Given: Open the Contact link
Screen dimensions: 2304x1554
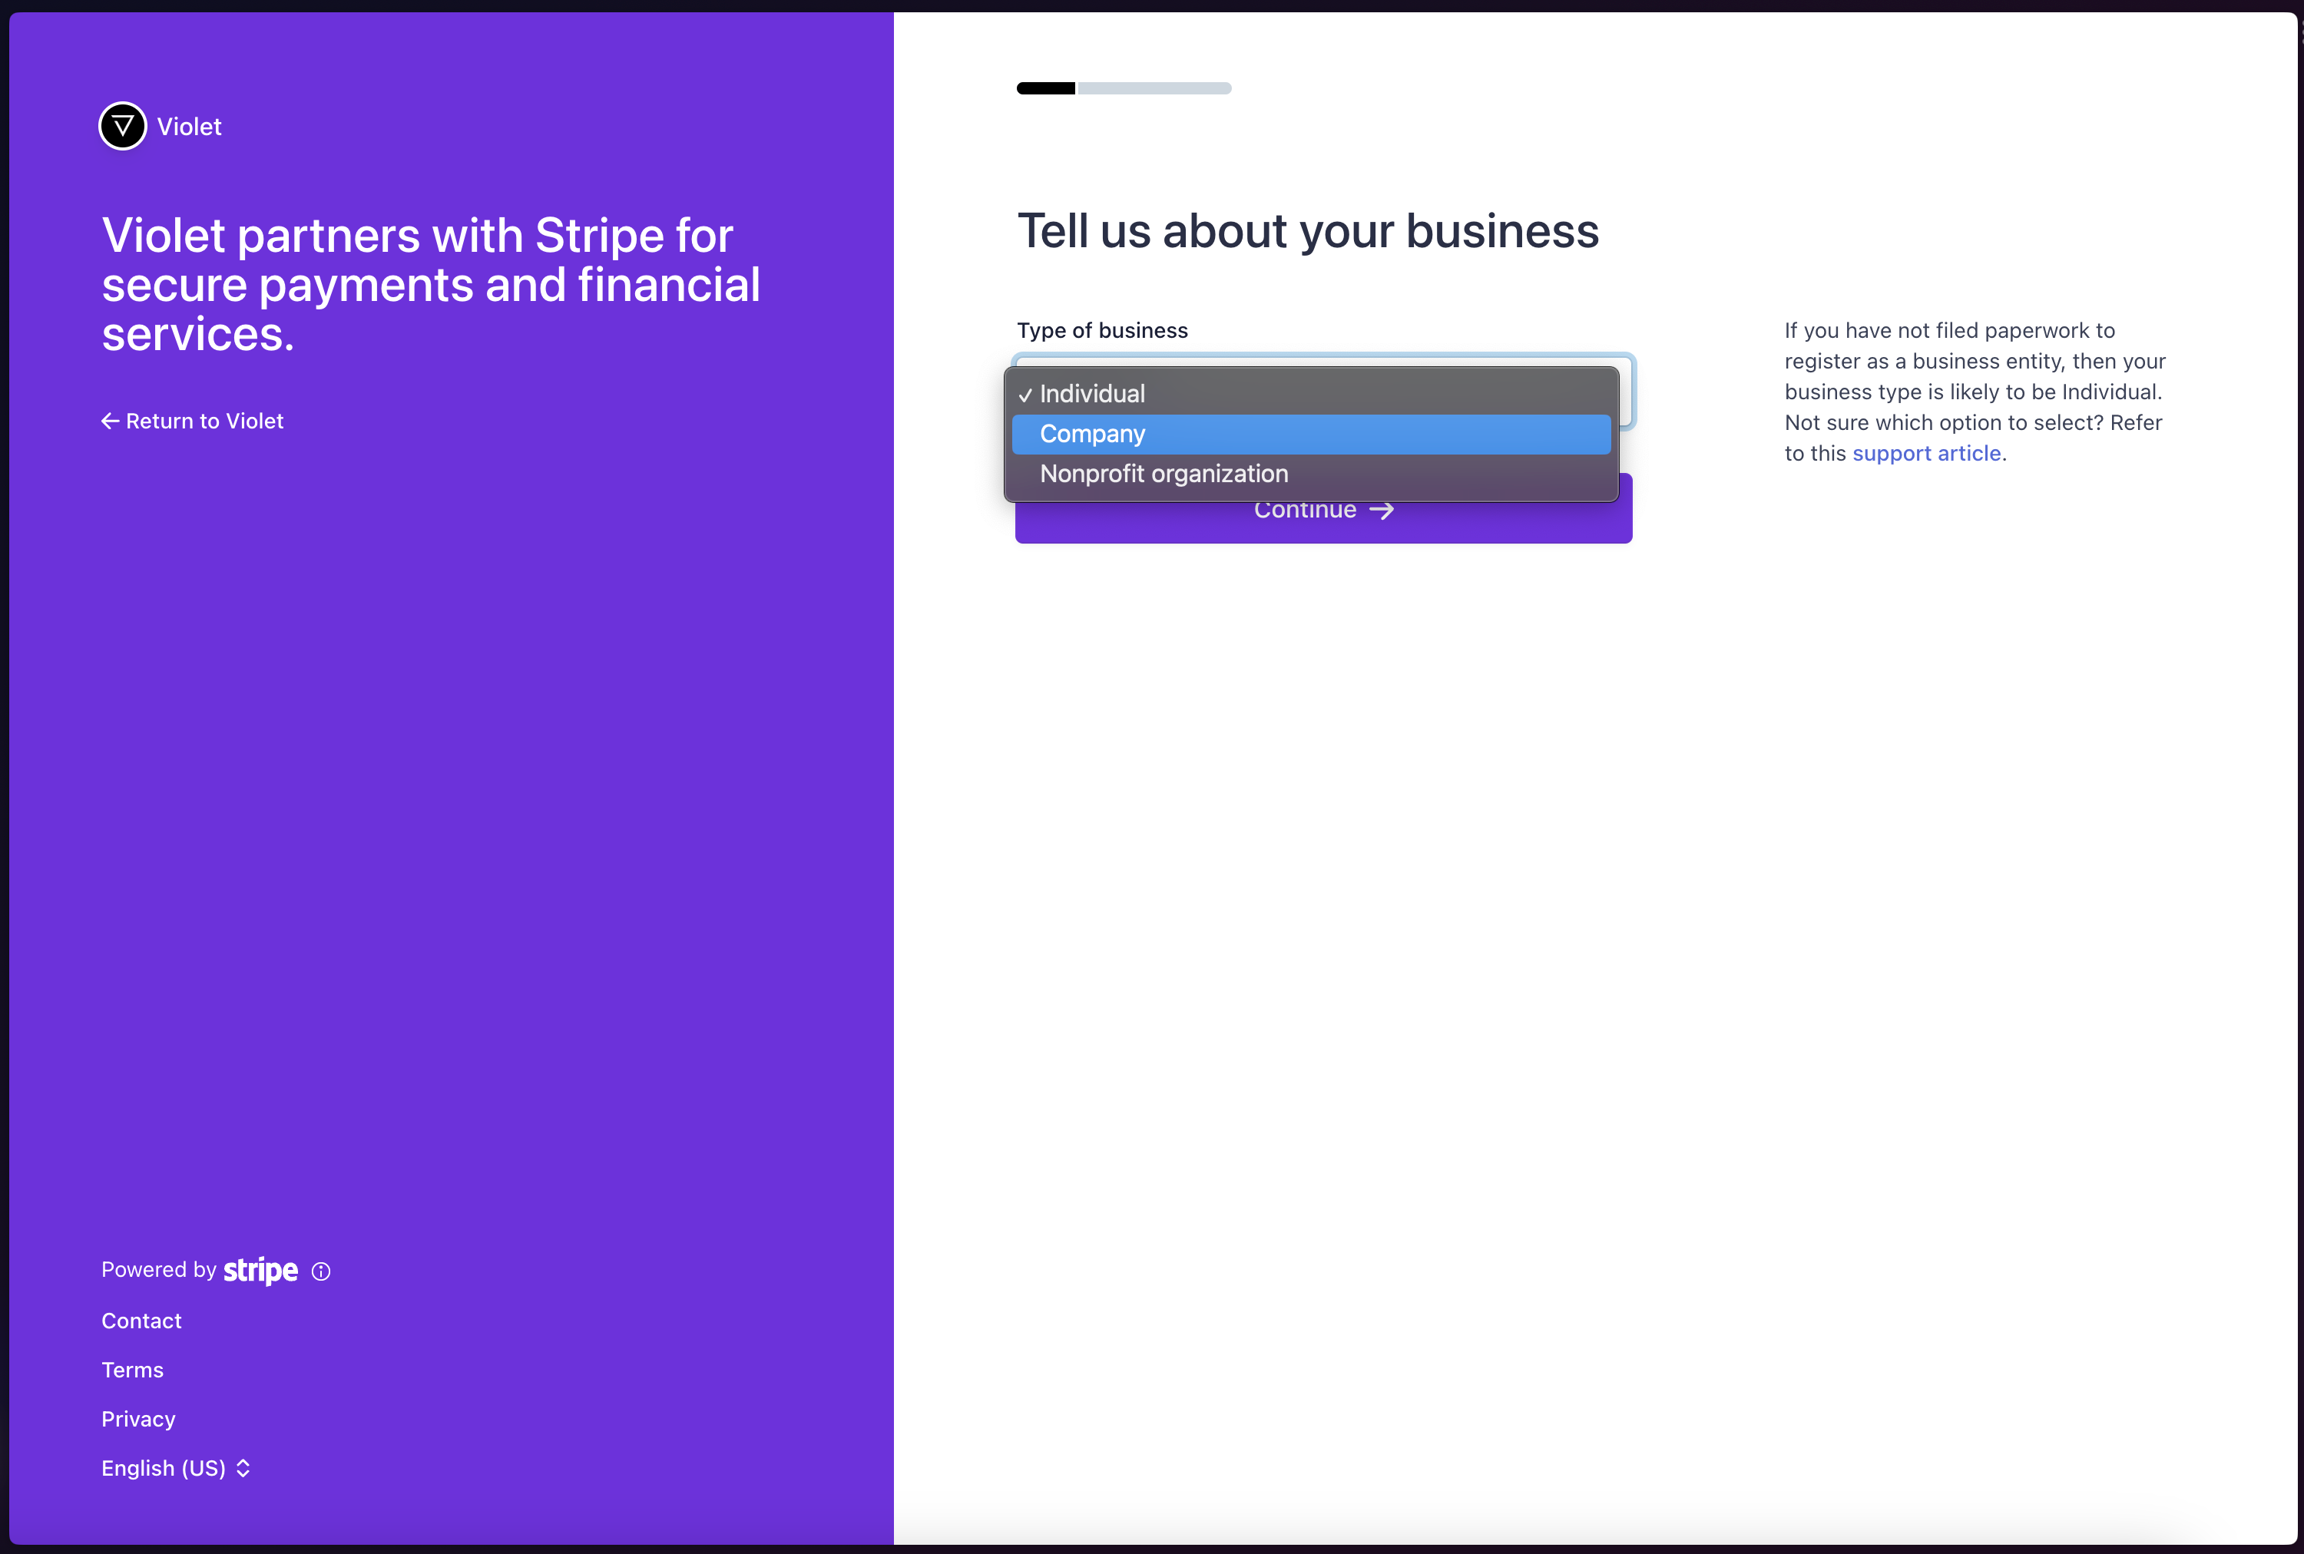Looking at the screenshot, I should click(x=141, y=1321).
